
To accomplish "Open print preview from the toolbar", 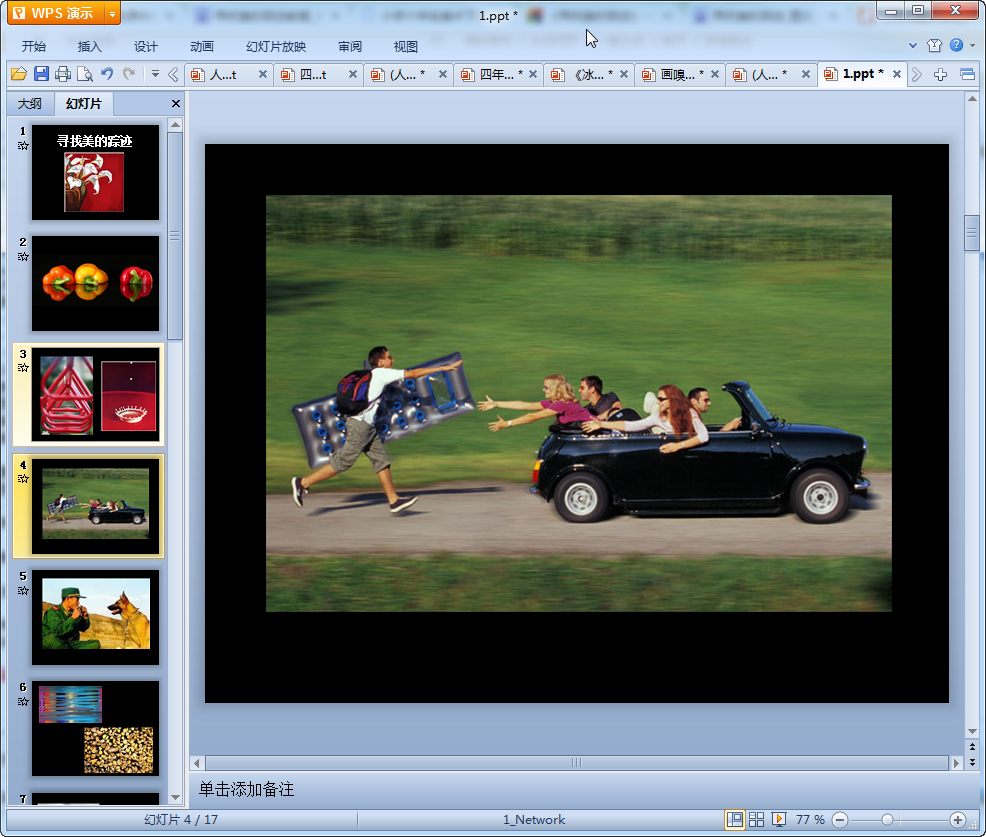I will [x=85, y=74].
